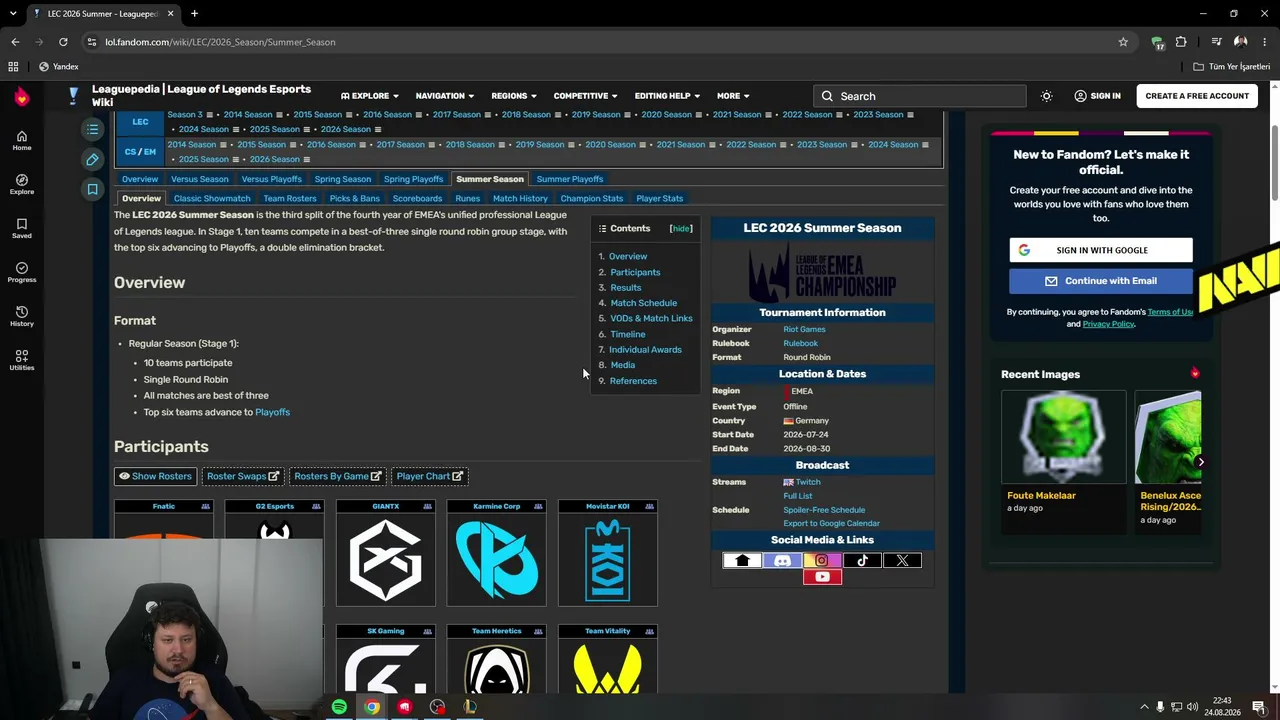Open the Picks & Bans tab
Screen dimensions: 1280x720
(x=354, y=198)
